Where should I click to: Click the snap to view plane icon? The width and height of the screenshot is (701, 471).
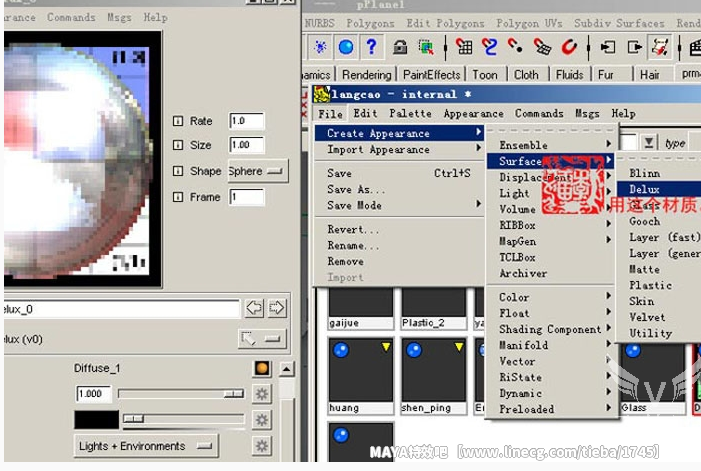coord(542,47)
